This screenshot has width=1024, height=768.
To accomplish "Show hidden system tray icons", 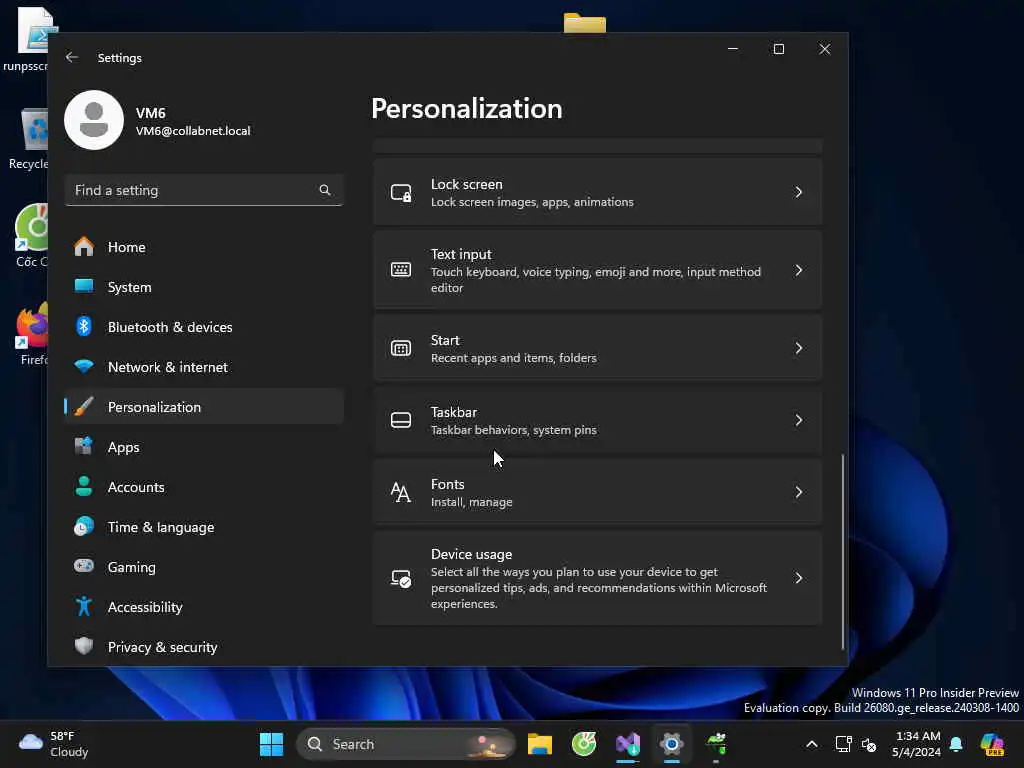I will [811, 744].
